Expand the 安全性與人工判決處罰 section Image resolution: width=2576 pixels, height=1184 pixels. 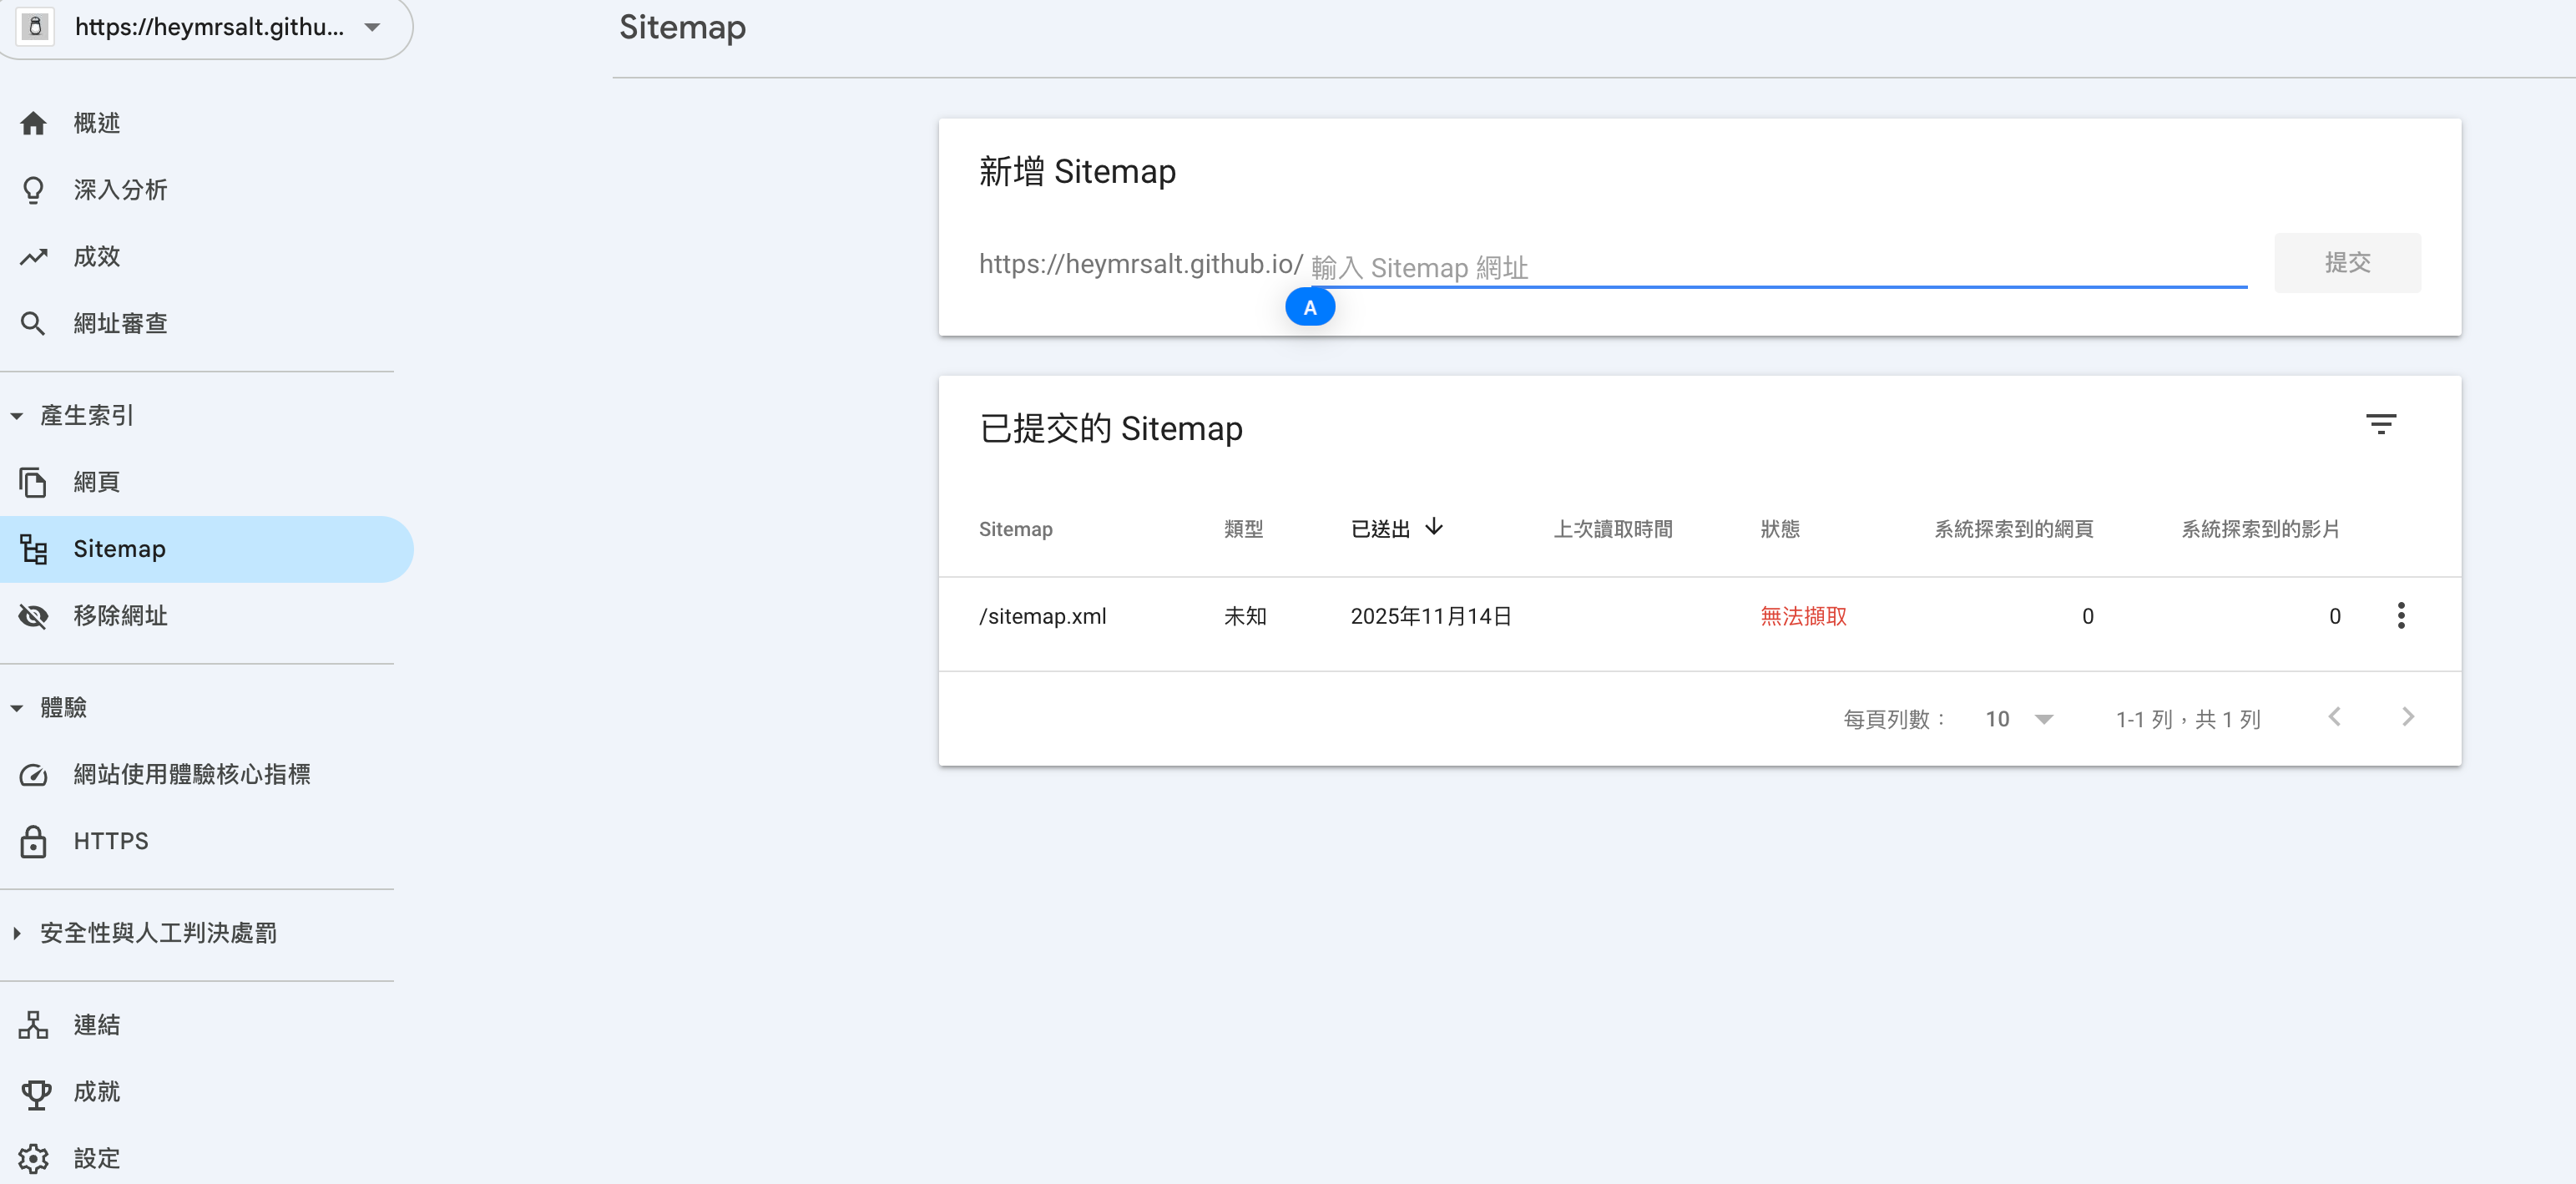click(16, 933)
